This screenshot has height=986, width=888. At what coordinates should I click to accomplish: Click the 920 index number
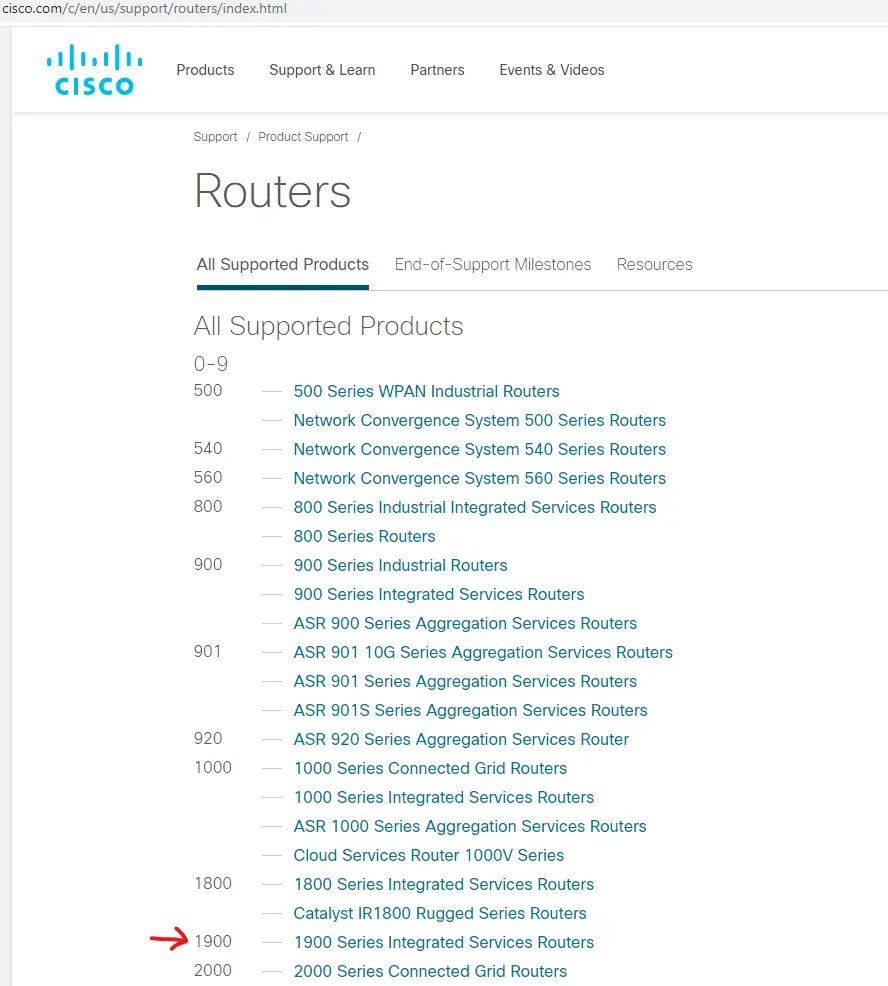[208, 738]
